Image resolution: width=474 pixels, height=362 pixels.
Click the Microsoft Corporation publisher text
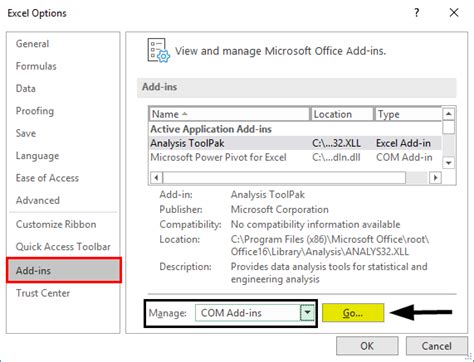(x=280, y=209)
